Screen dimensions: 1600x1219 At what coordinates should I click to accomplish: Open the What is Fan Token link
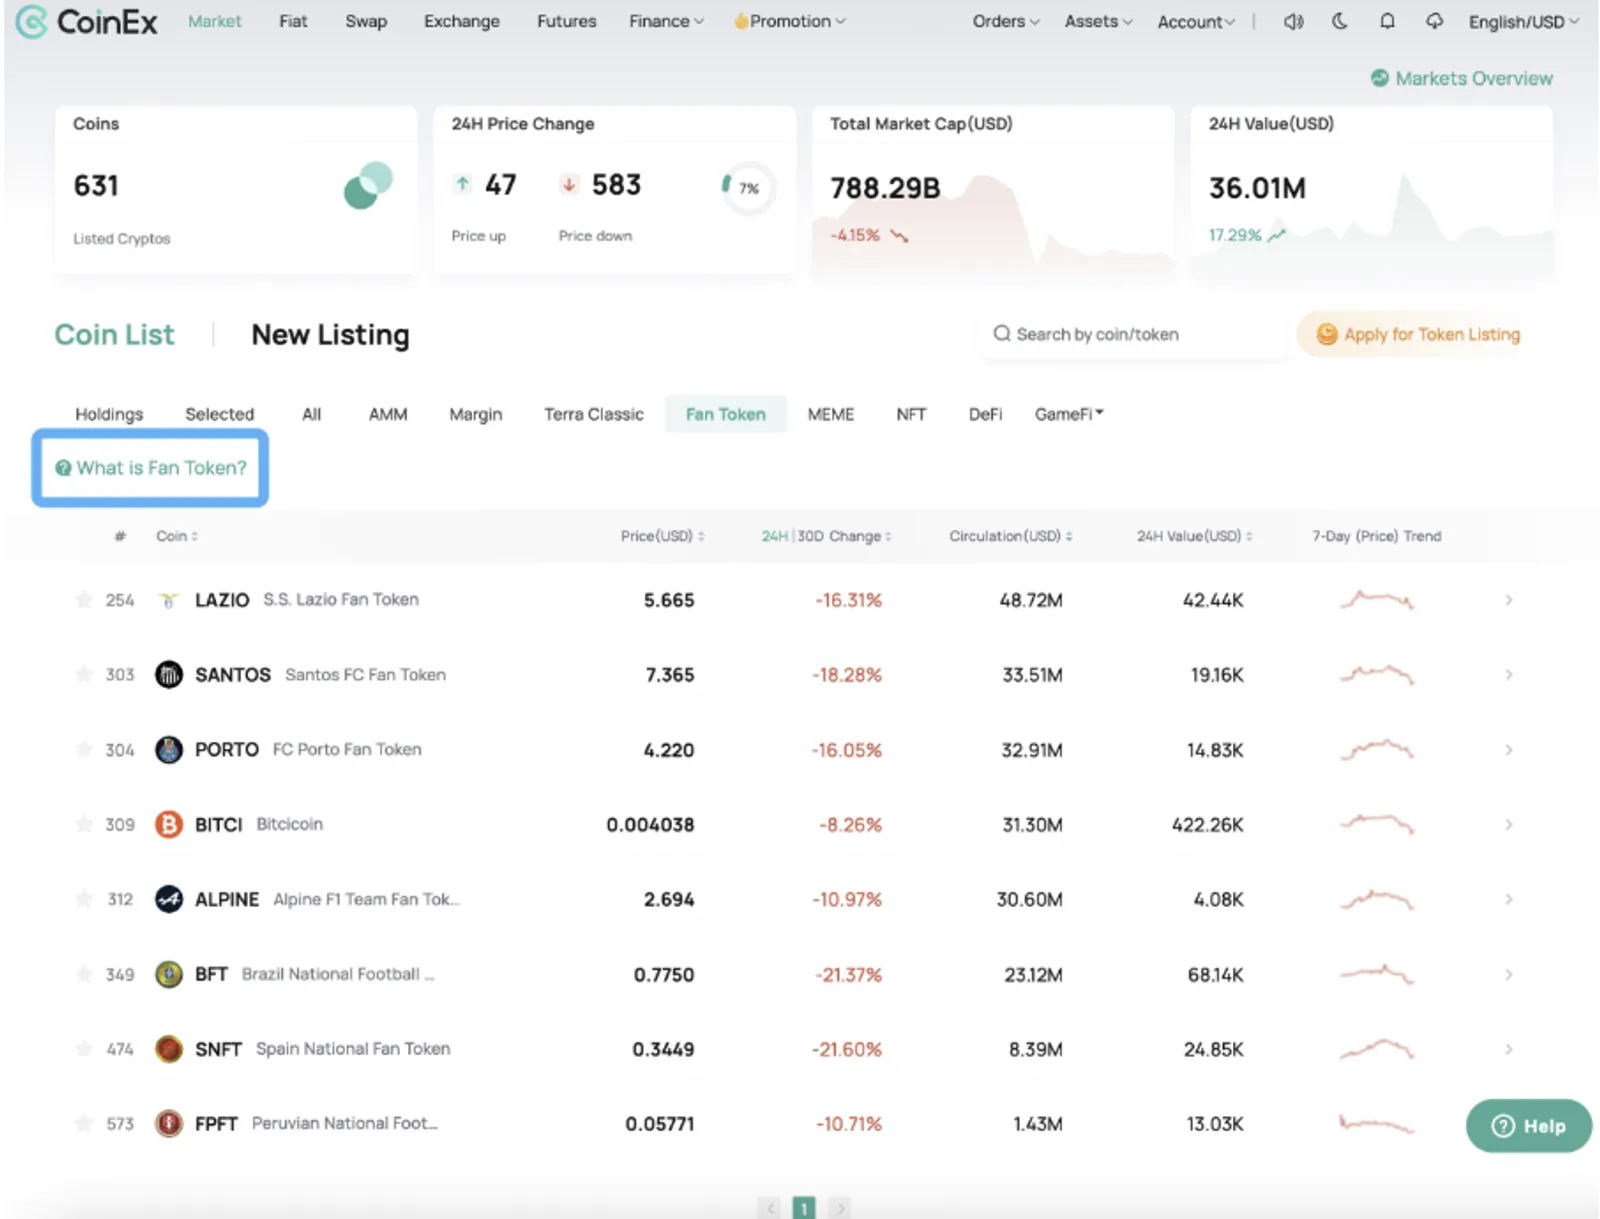pyautogui.click(x=151, y=468)
